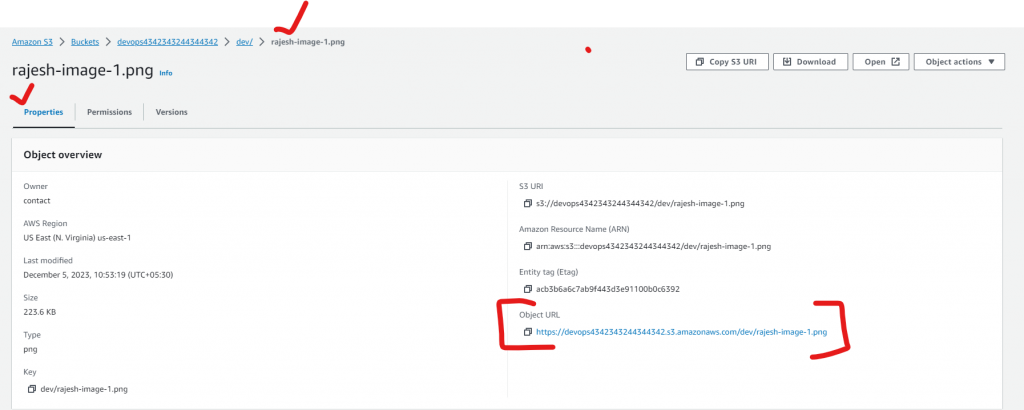The height and width of the screenshot is (410, 1024).
Task: Open the object in new tab
Action: point(880,62)
